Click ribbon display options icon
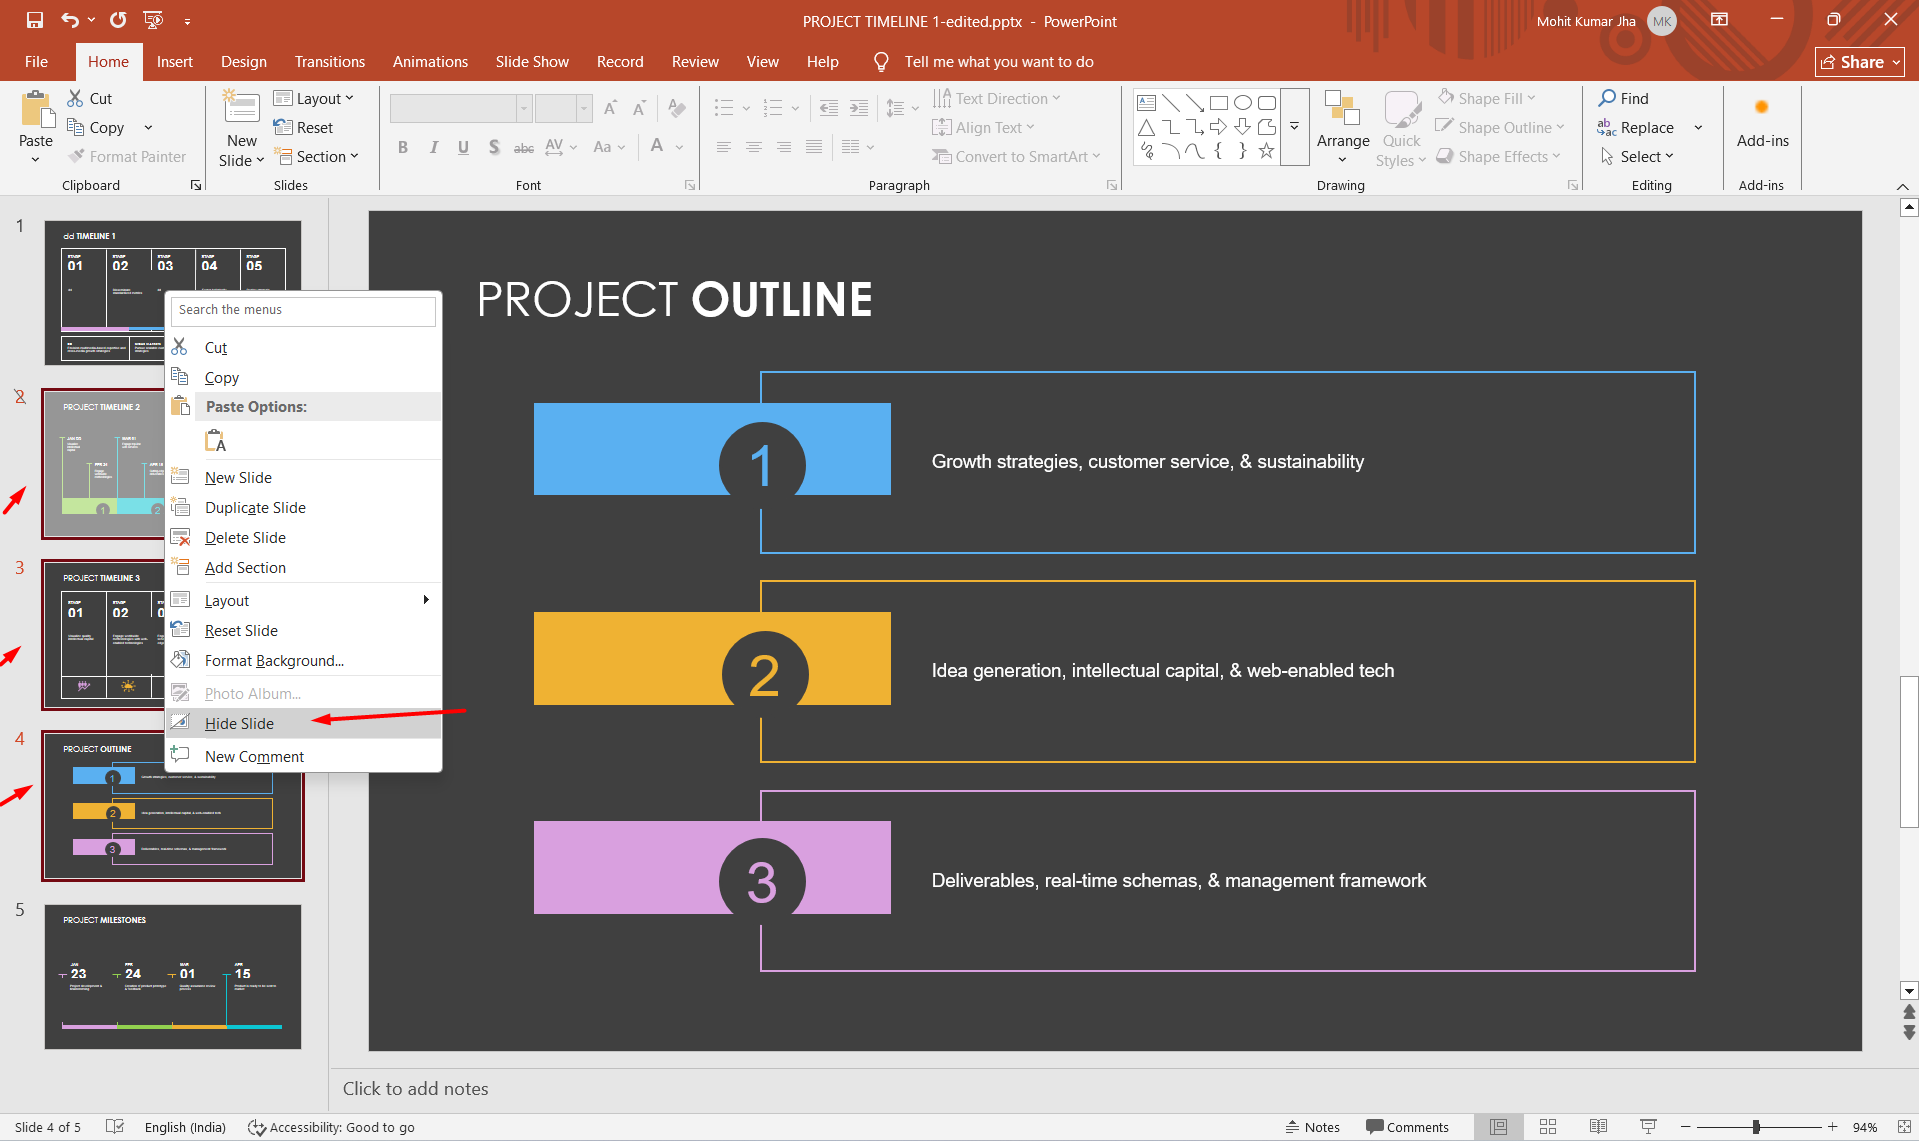1919x1141 pixels. [1720, 20]
